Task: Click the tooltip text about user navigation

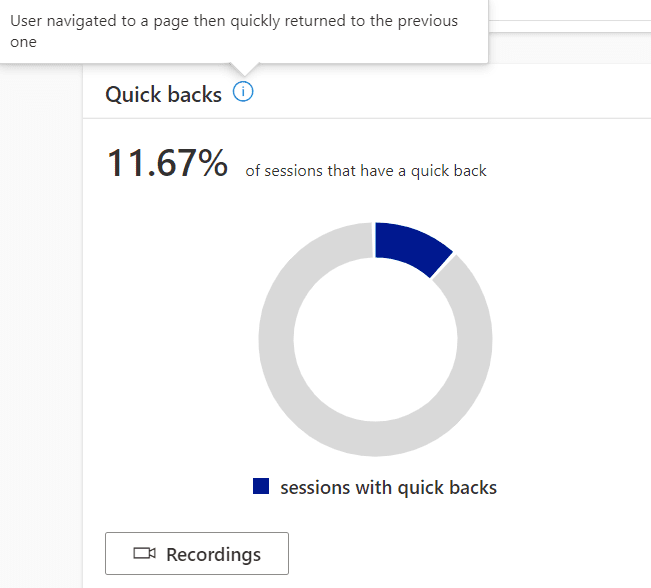Action: (x=234, y=21)
